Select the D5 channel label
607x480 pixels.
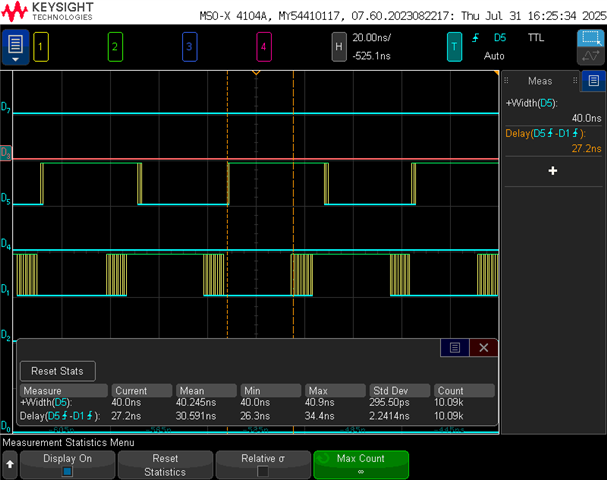[5, 199]
